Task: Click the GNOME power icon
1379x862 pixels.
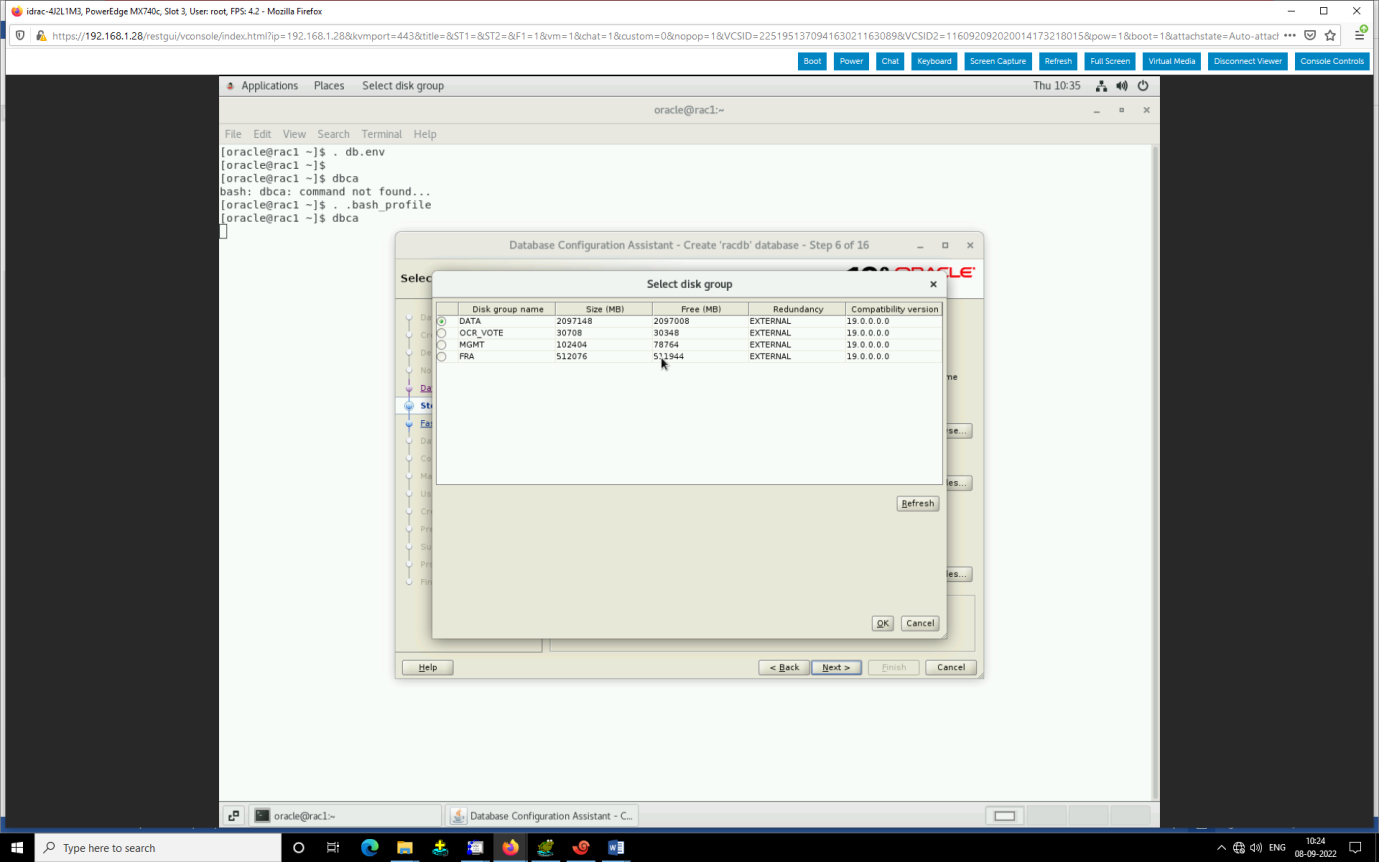Action: point(1143,86)
